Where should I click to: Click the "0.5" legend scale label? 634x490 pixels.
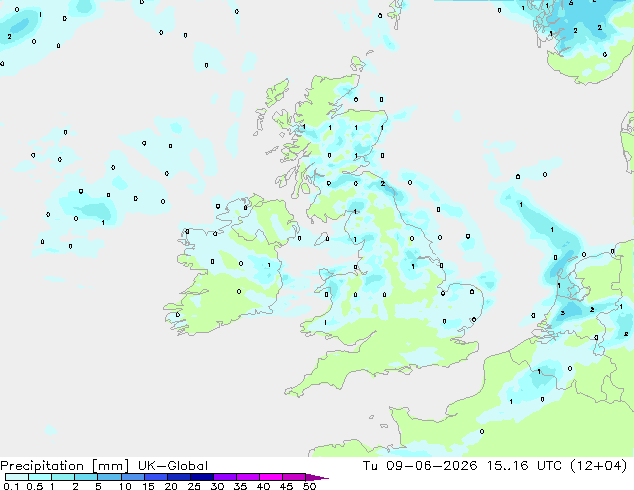pos(35,486)
